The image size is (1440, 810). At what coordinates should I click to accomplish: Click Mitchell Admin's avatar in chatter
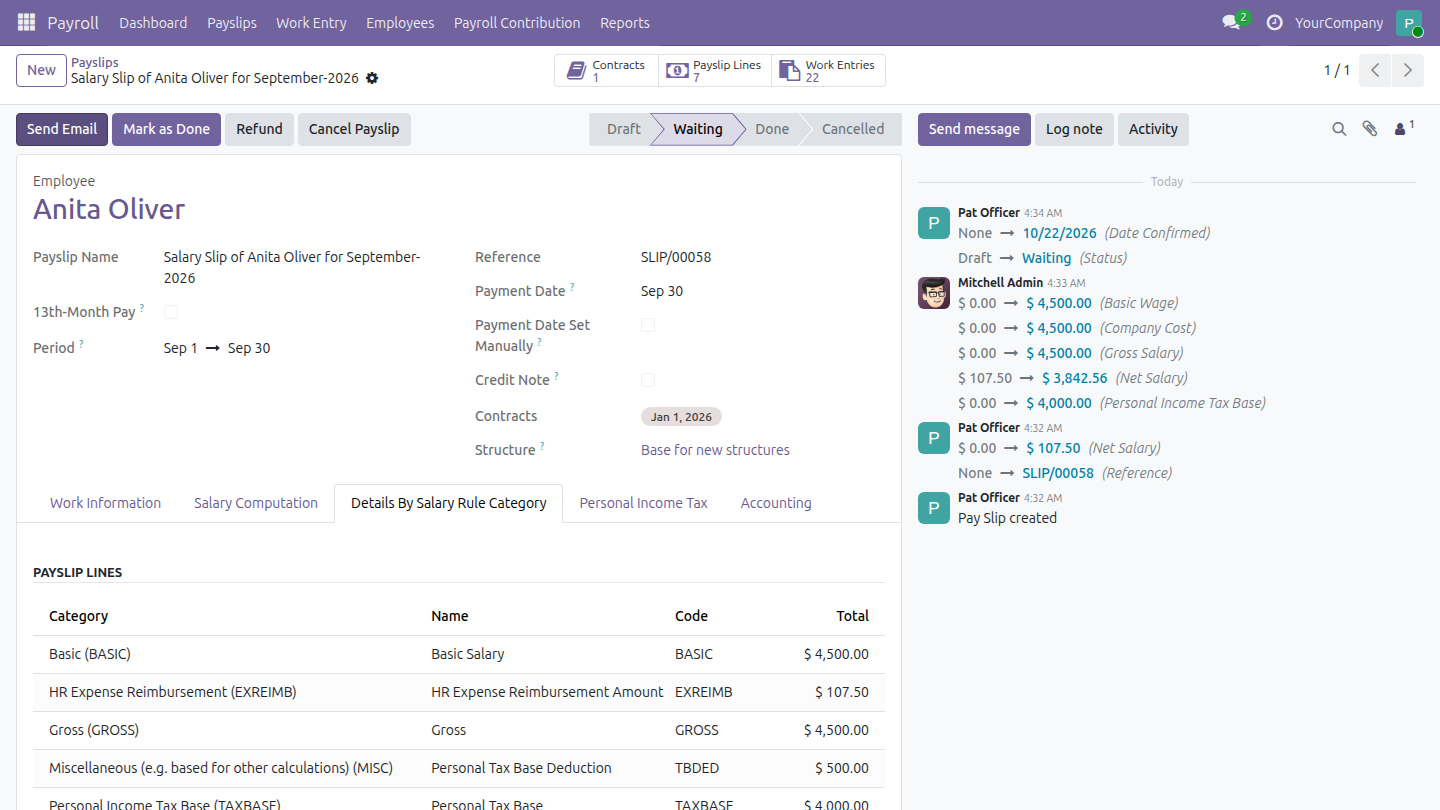933,293
